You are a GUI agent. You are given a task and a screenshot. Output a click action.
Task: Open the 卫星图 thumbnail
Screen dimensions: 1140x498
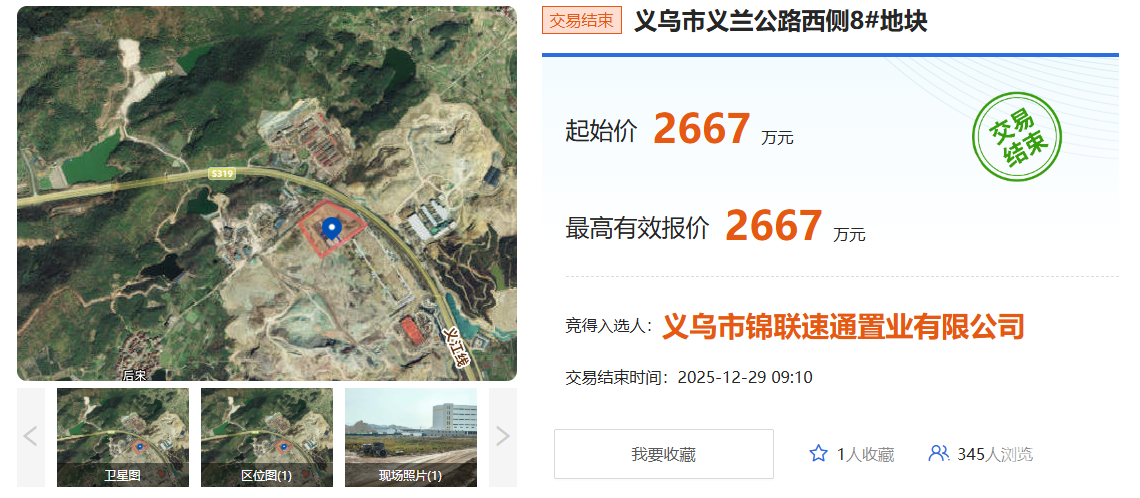point(123,437)
